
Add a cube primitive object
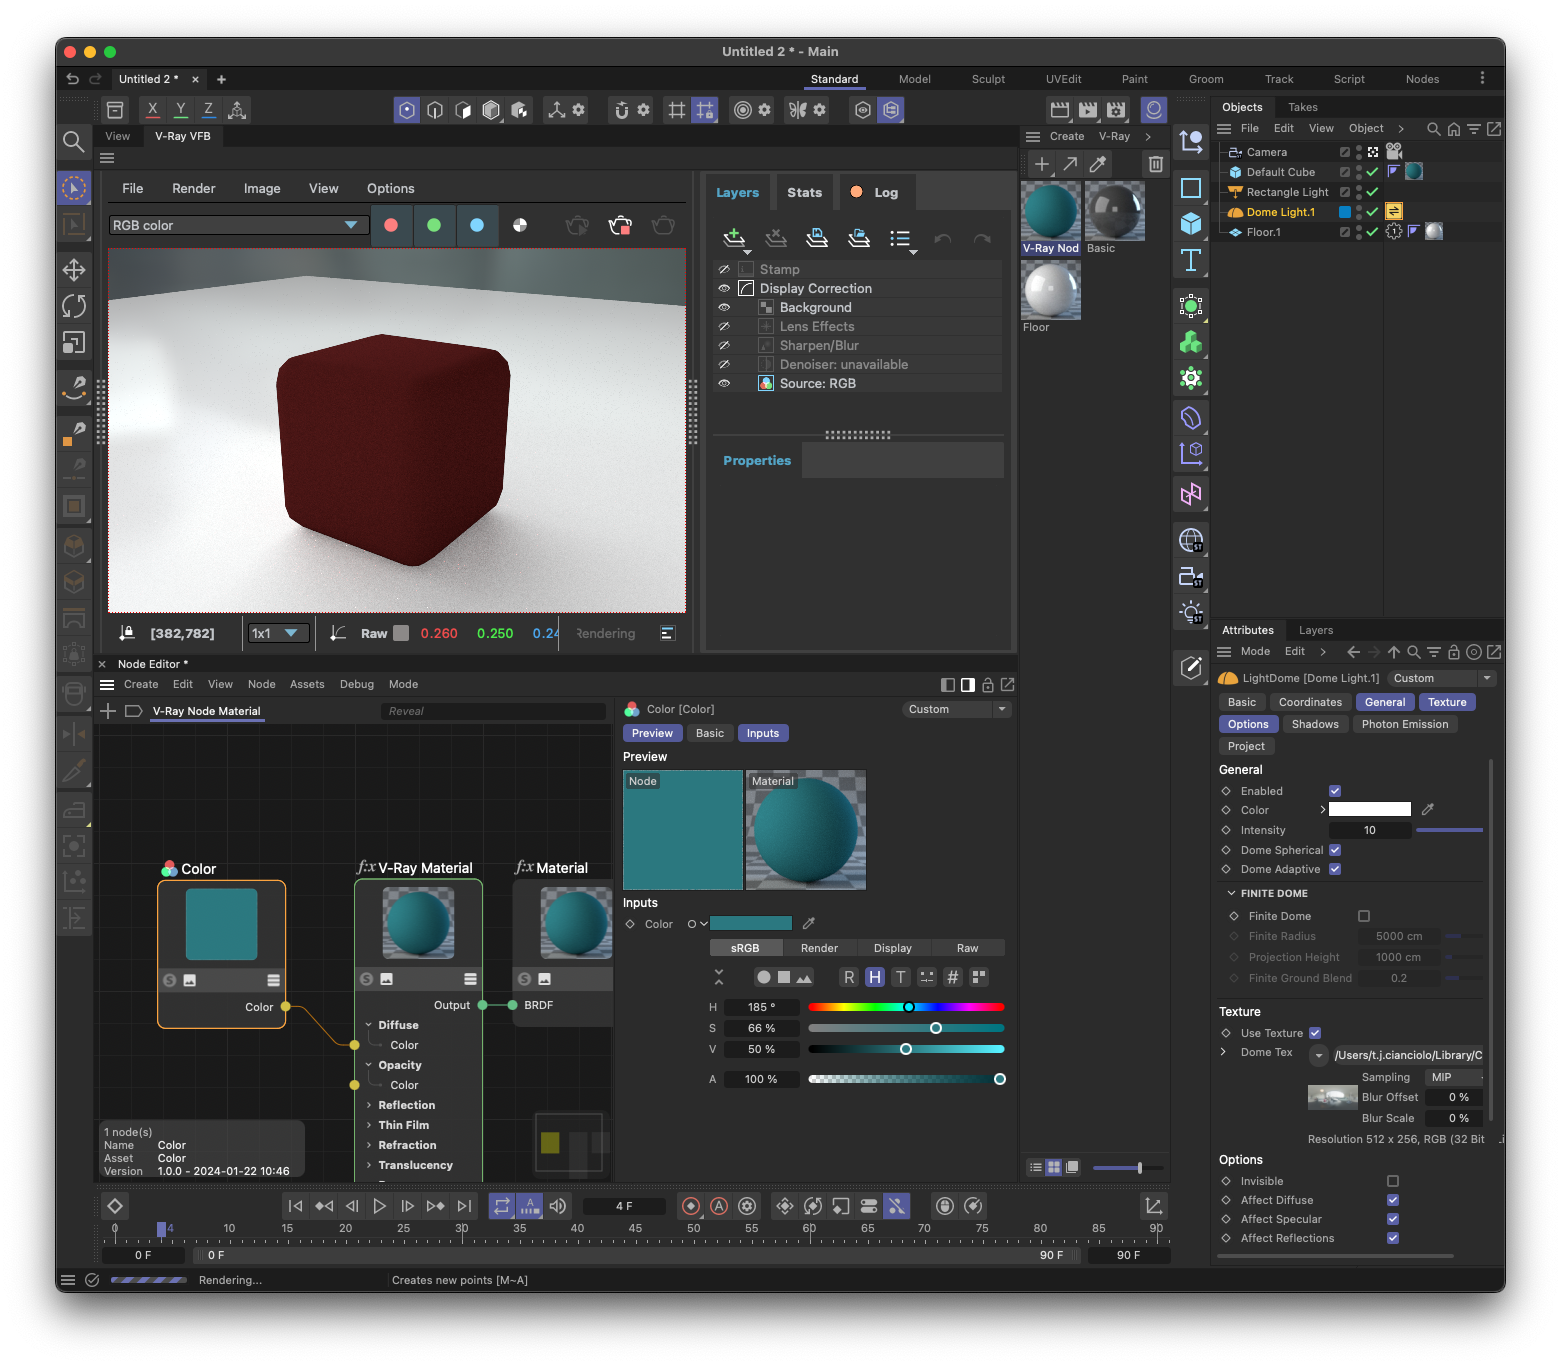(1190, 224)
